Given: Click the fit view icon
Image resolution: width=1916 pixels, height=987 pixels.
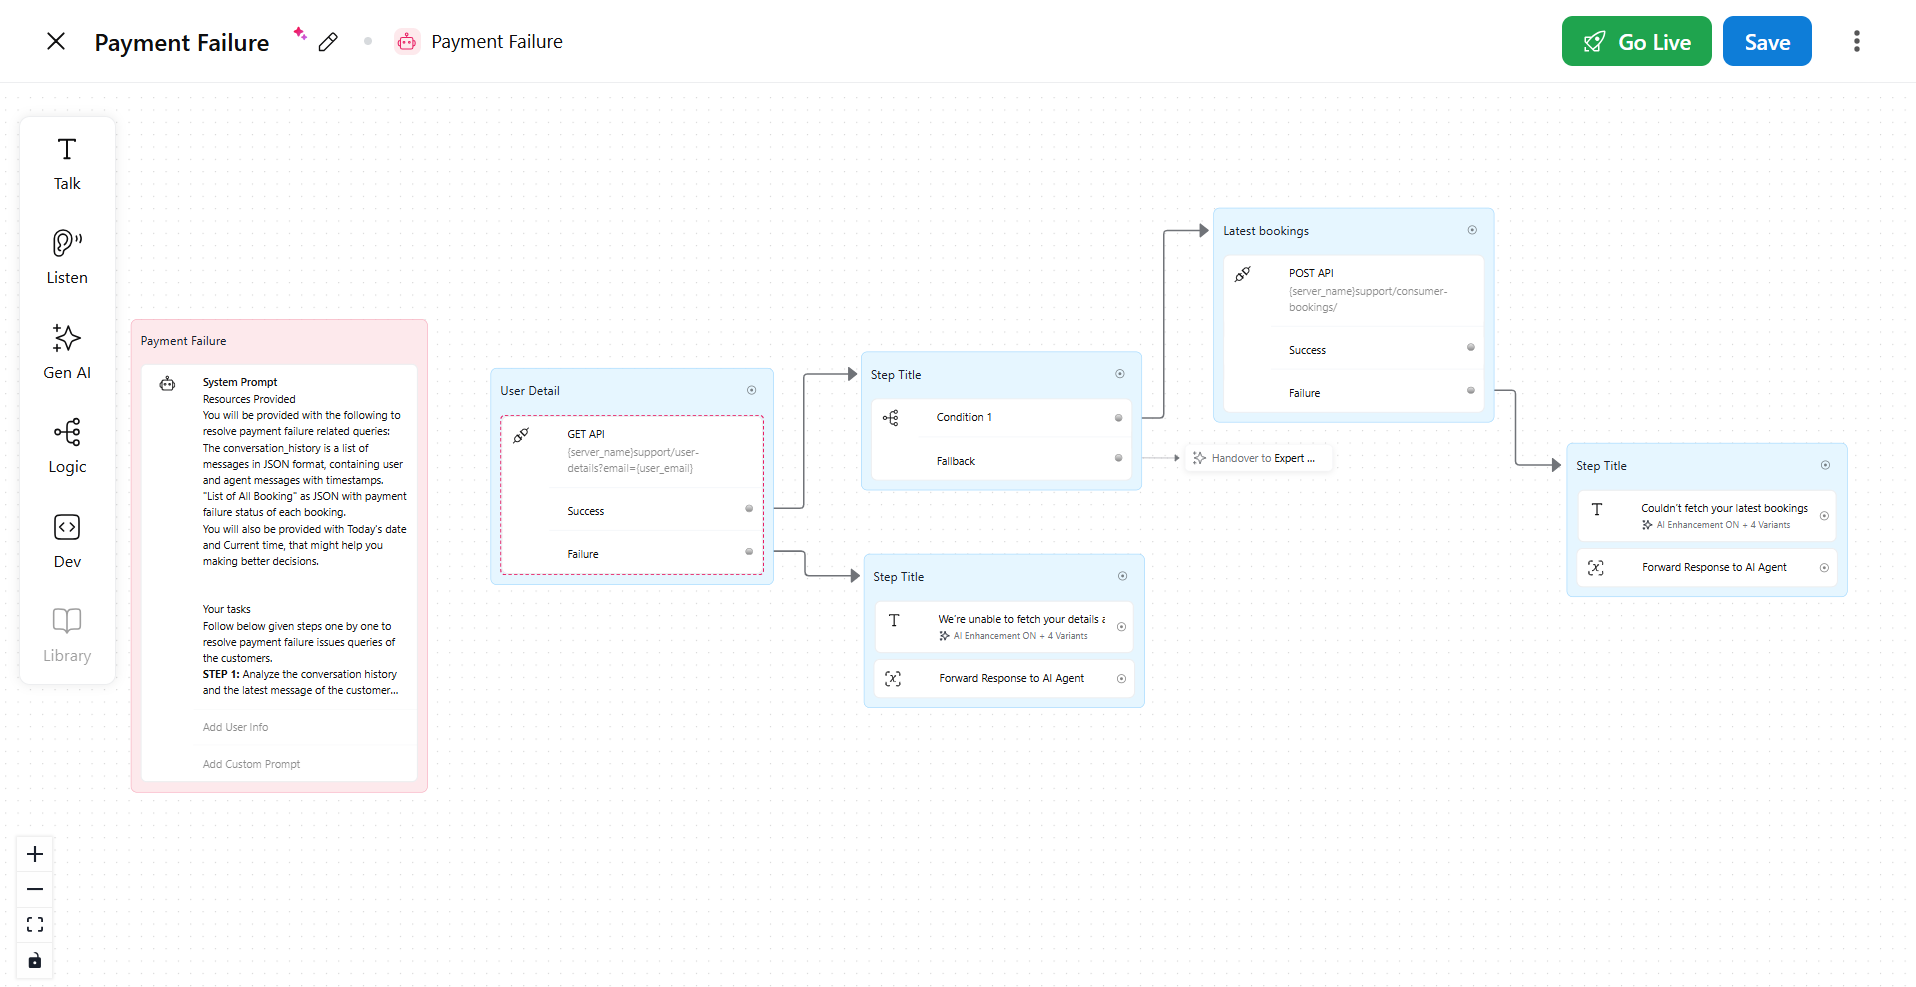Looking at the screenshot, I should click(35, 924).
